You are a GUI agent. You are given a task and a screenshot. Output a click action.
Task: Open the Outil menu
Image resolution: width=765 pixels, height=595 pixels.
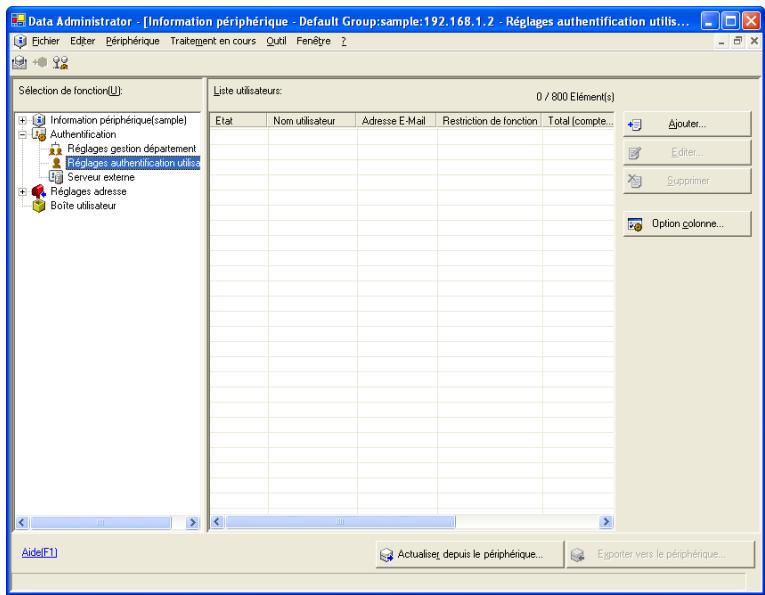pos(276,41)
